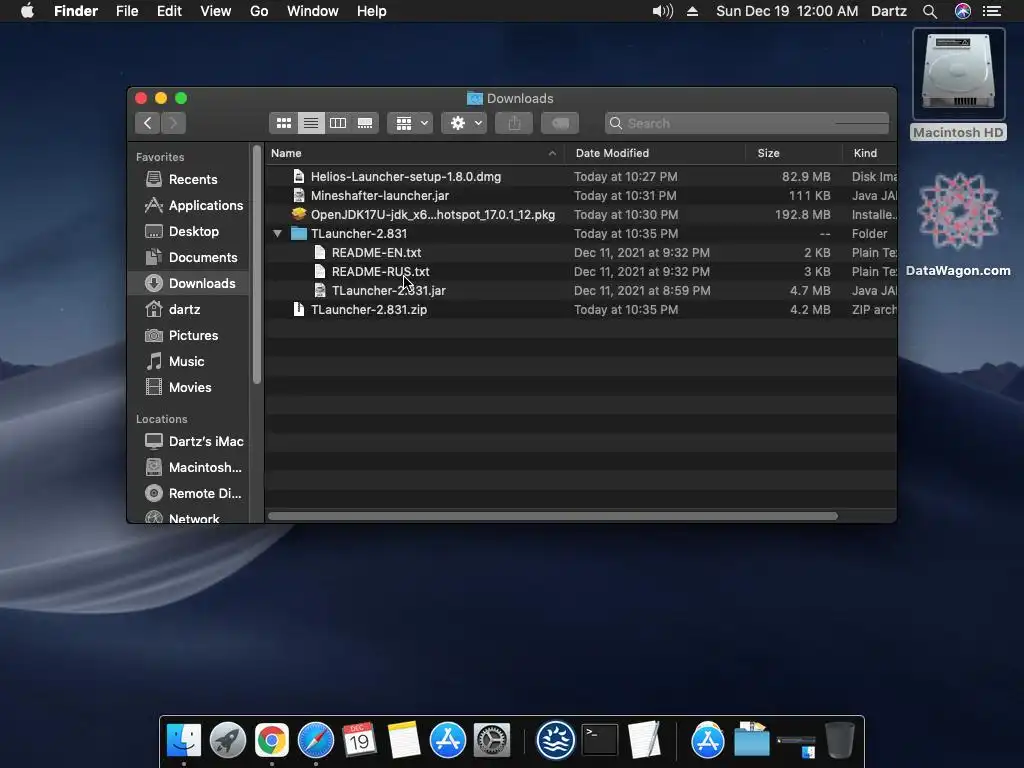This screenshot has width=1024, height=768.
Task: Open Macintosh HD location in sidebar
Action: [189, 468]
